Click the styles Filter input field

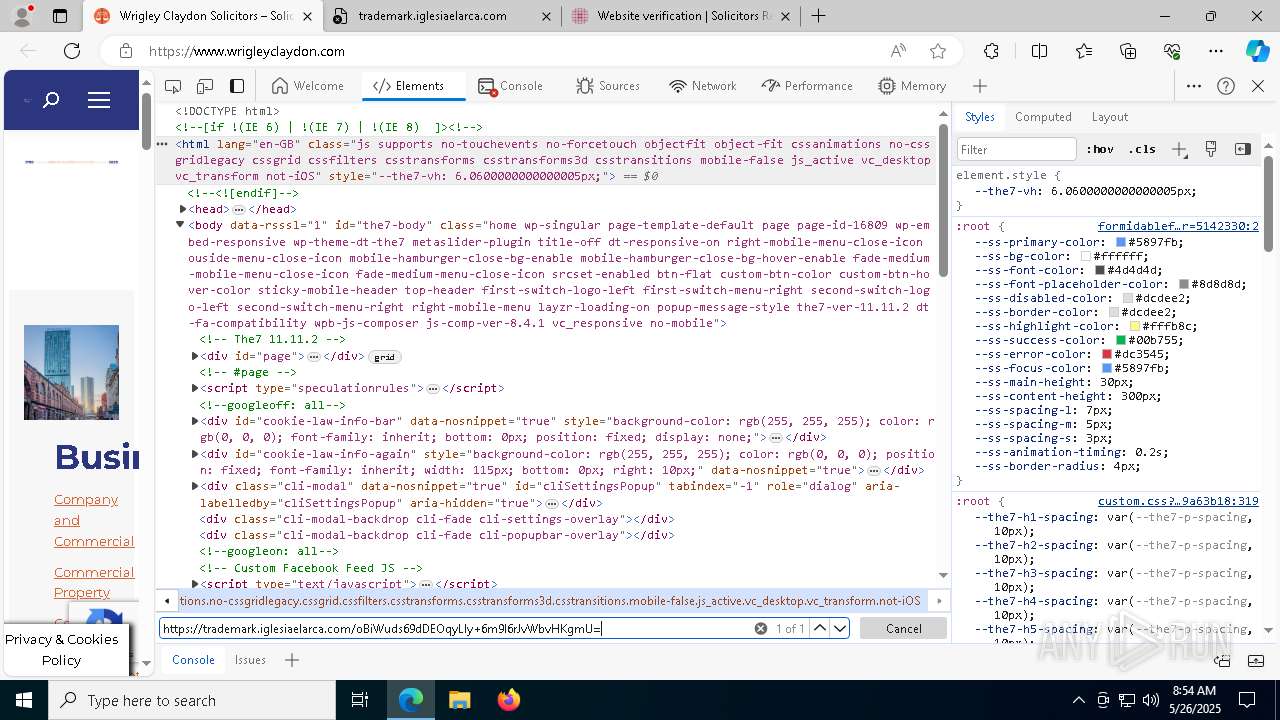(1016, 149)
